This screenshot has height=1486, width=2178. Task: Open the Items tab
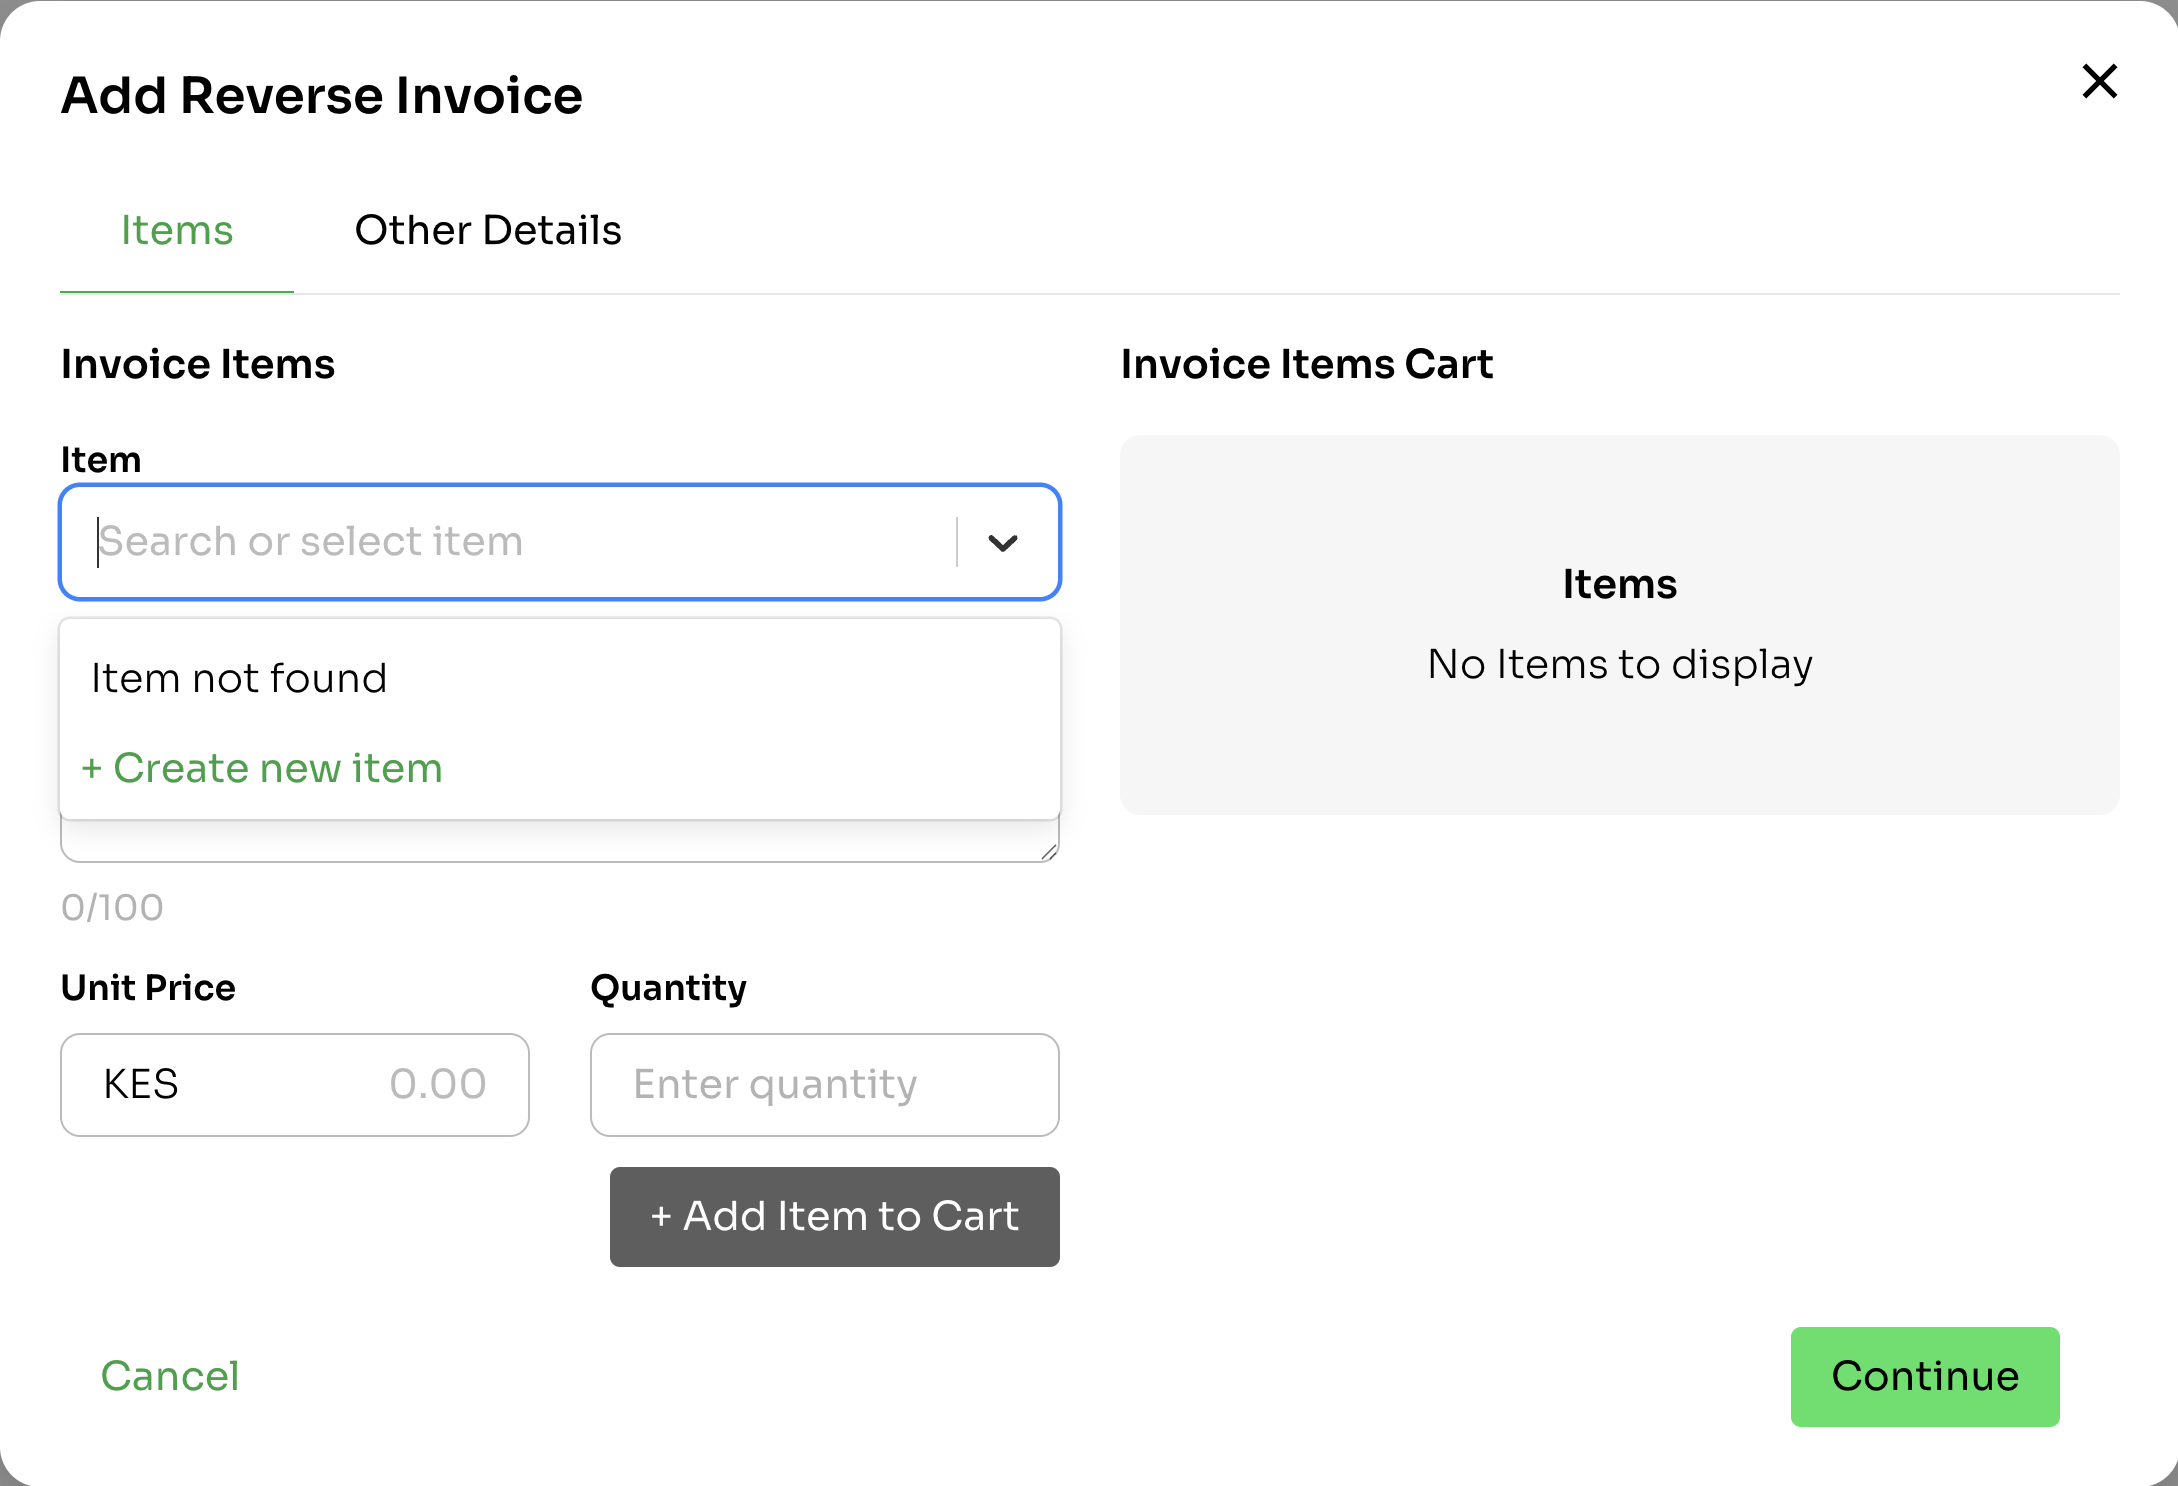pyautogui.click(x=177, y=230)
